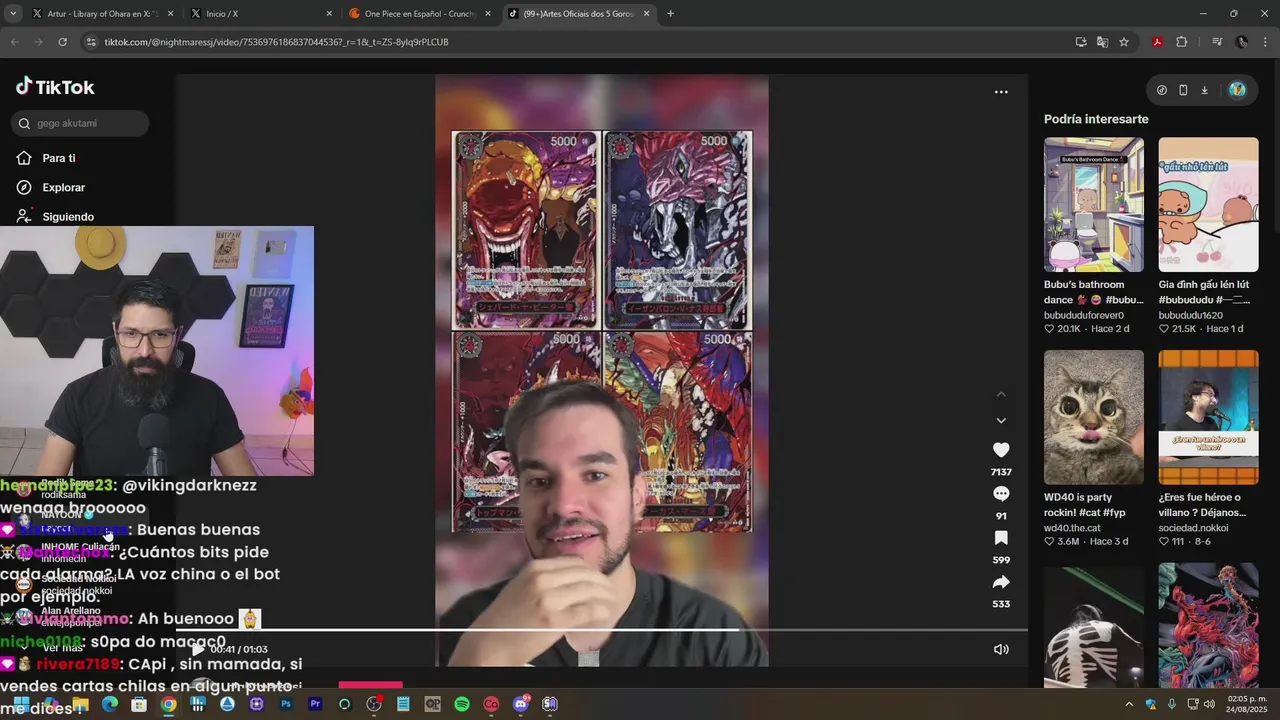Open the tab search dropdown
The width and height of the screenshot is (1280, 720).
coord(12,14)
